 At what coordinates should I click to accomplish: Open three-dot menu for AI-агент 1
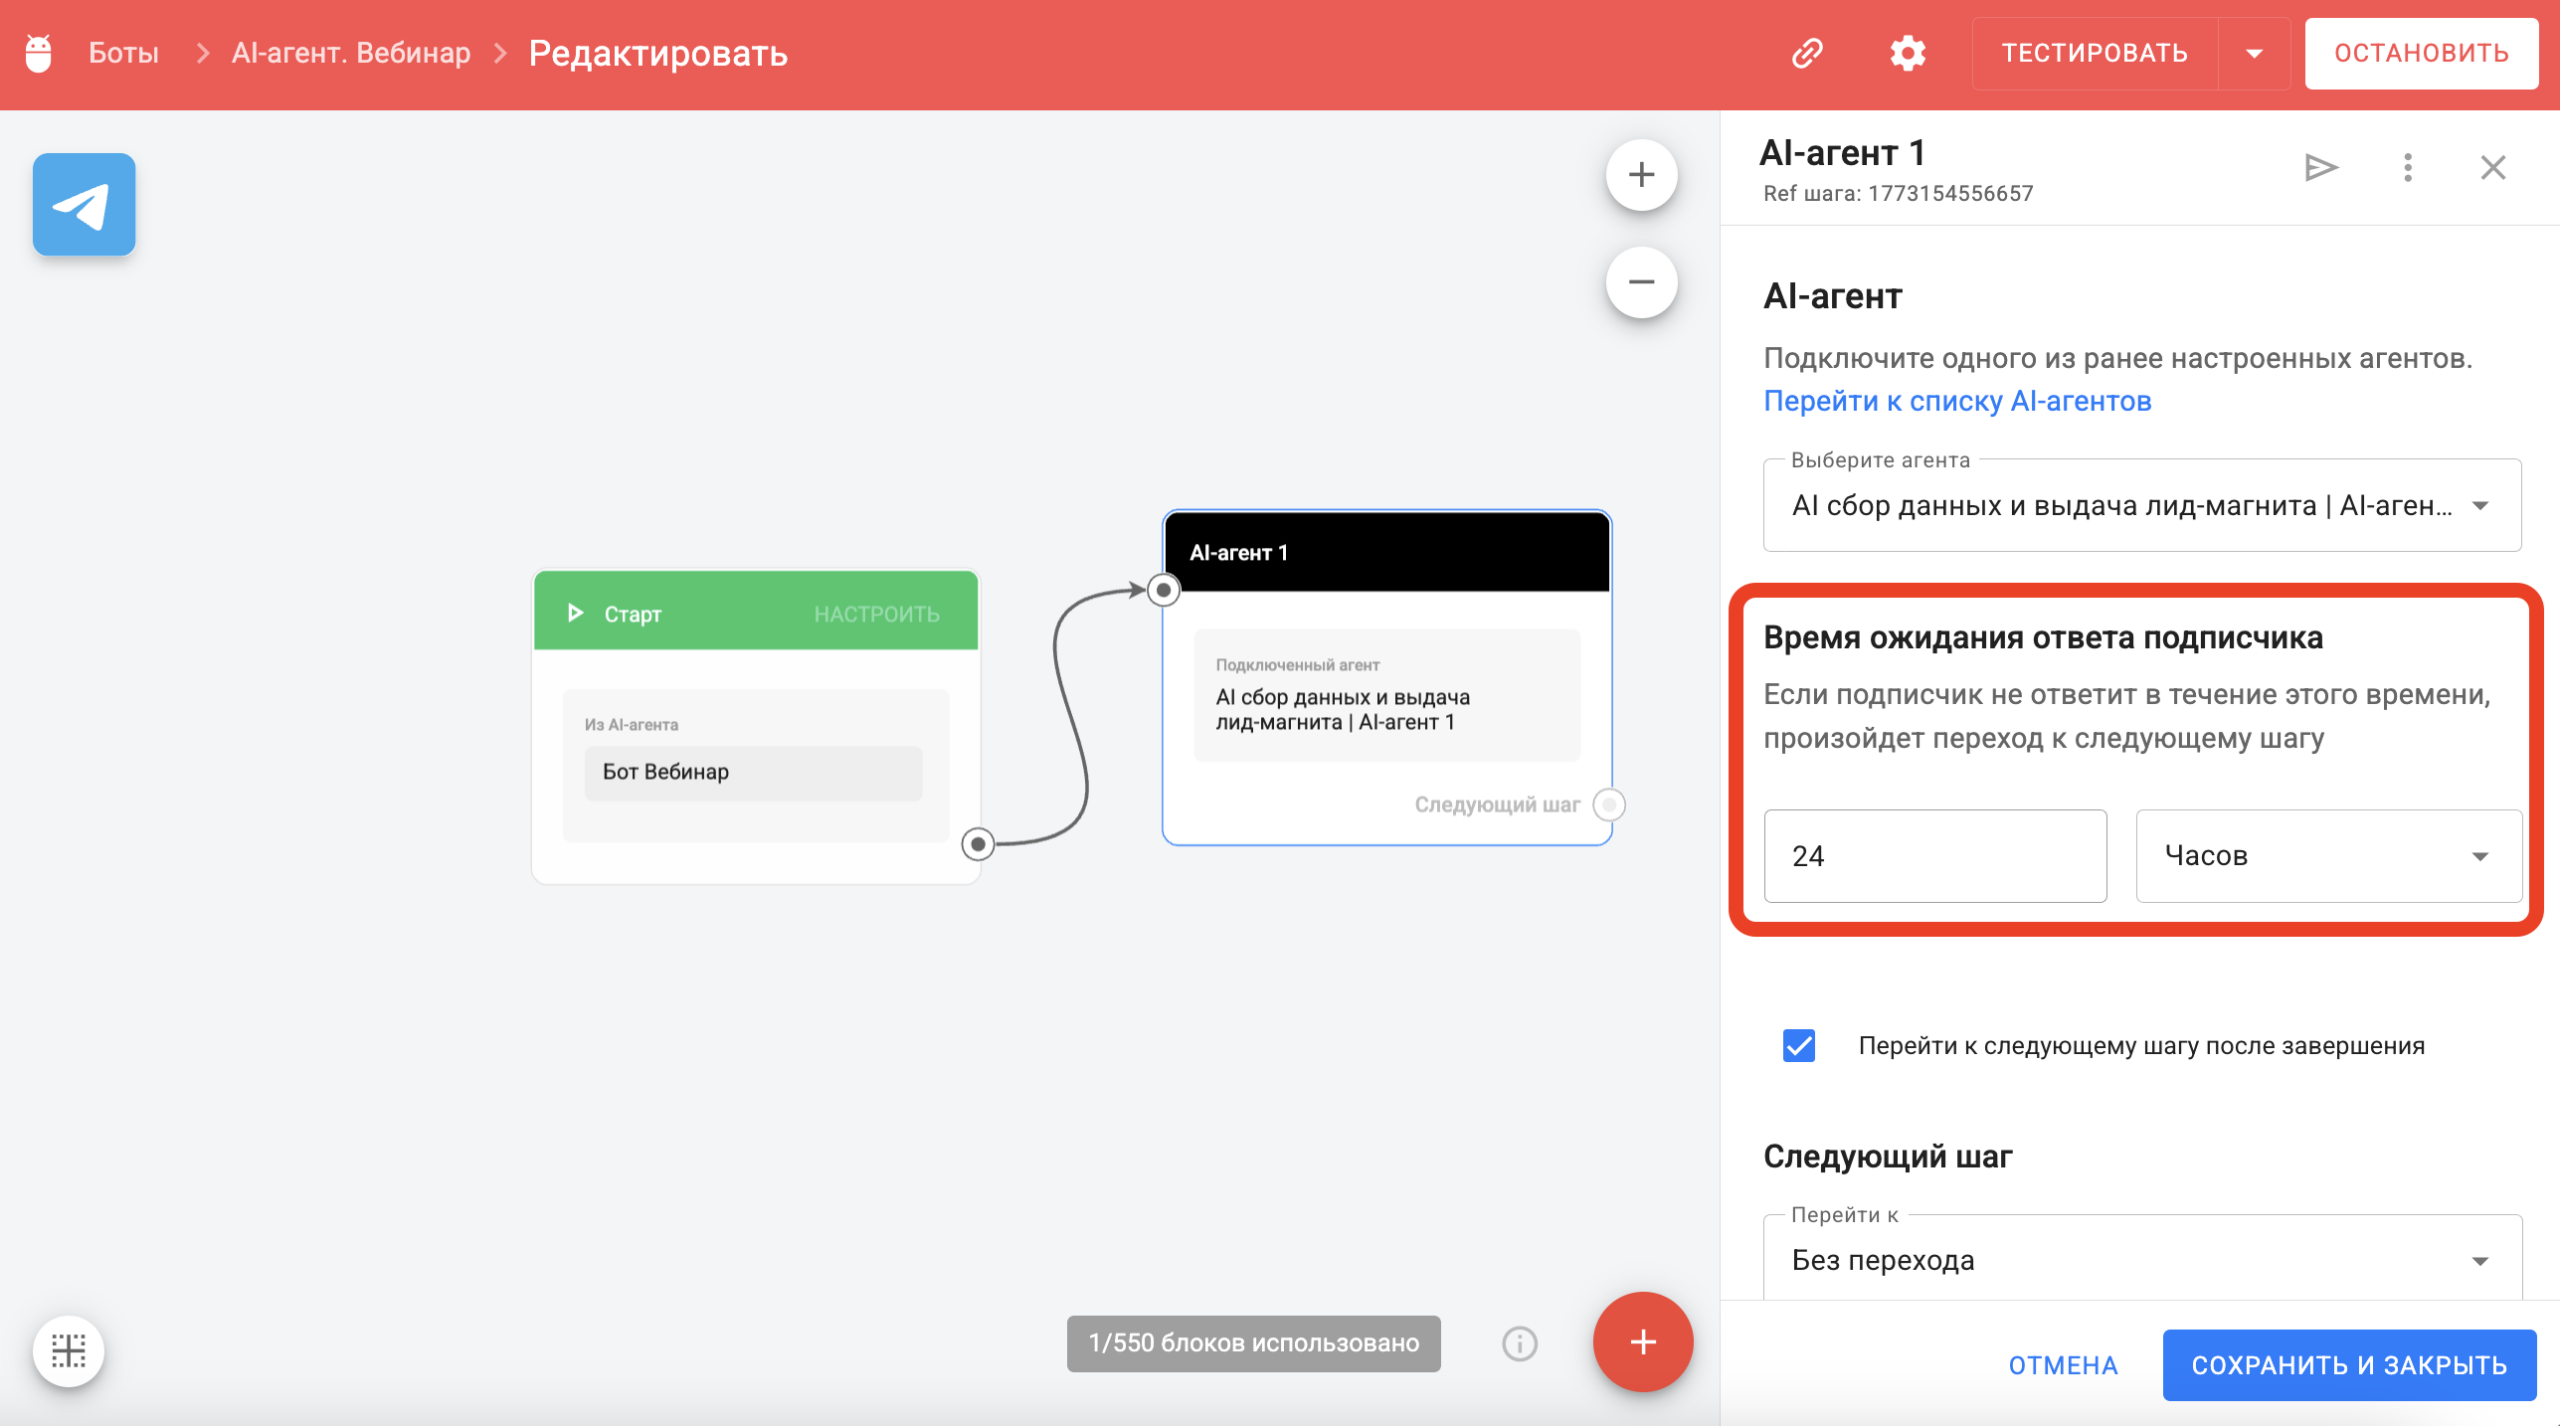coord(2407,167)
